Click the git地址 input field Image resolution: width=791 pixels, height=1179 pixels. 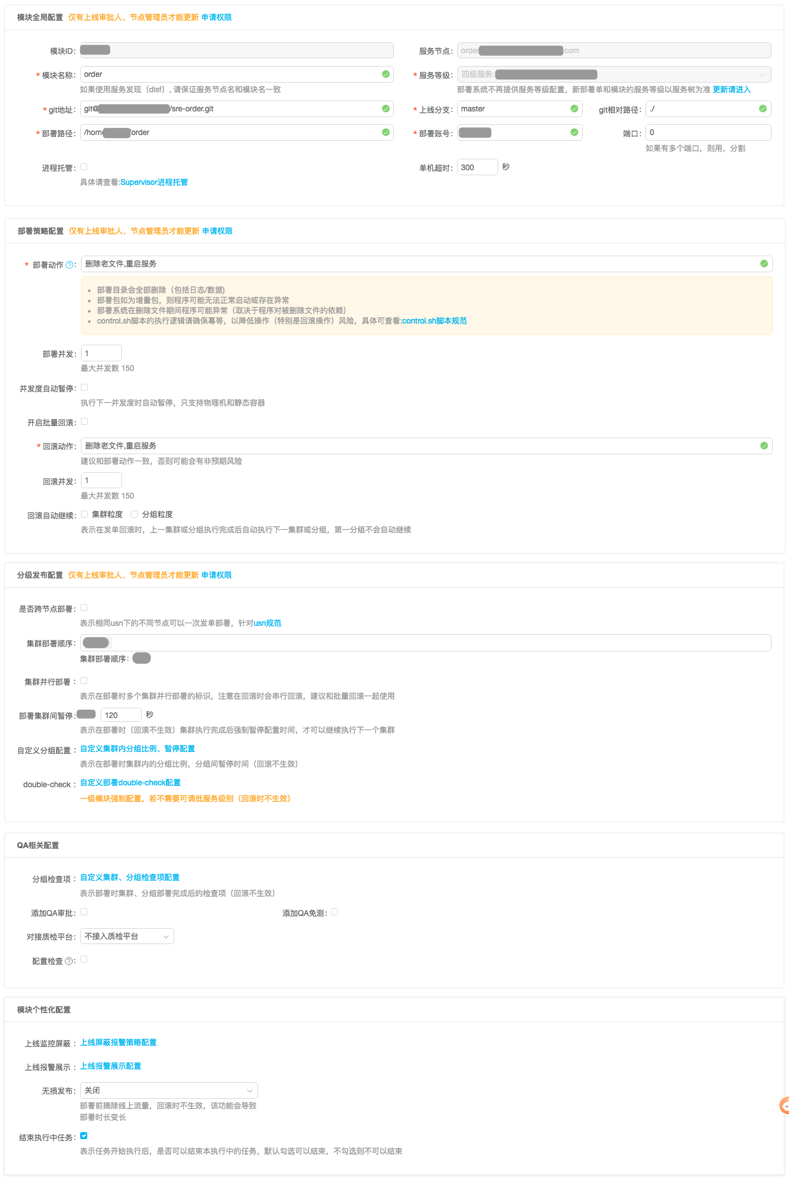click(237, 109)
